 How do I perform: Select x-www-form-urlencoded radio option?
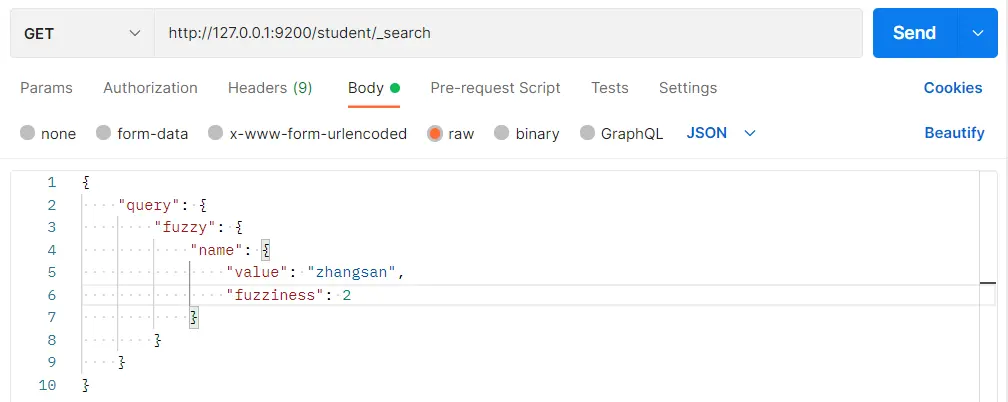click(x=216, y=133)
